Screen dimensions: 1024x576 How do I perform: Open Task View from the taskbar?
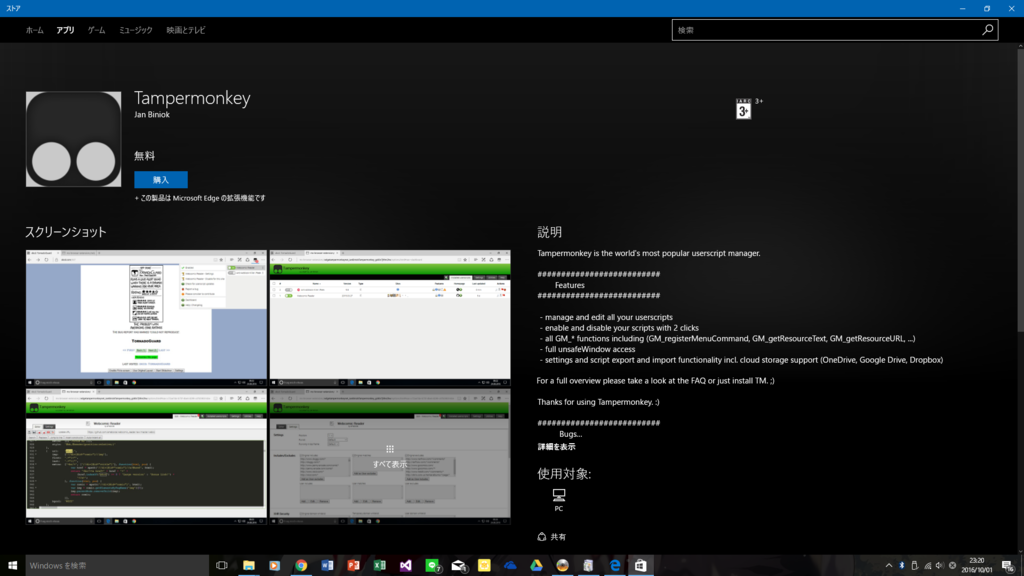point(222,566)
